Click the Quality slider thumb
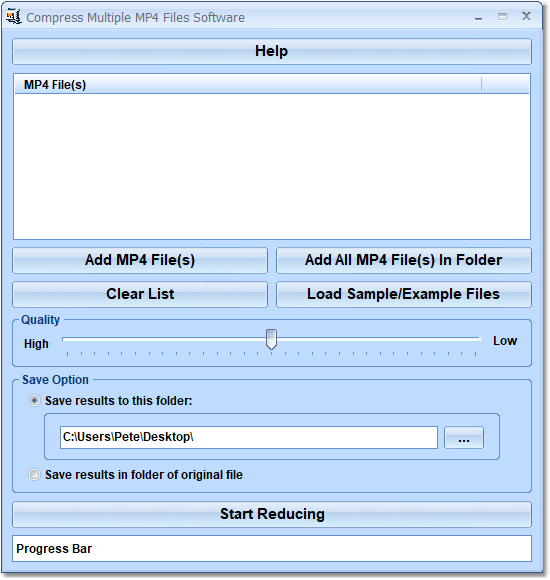This screenshot has height=580, width=550. (271, 339)
